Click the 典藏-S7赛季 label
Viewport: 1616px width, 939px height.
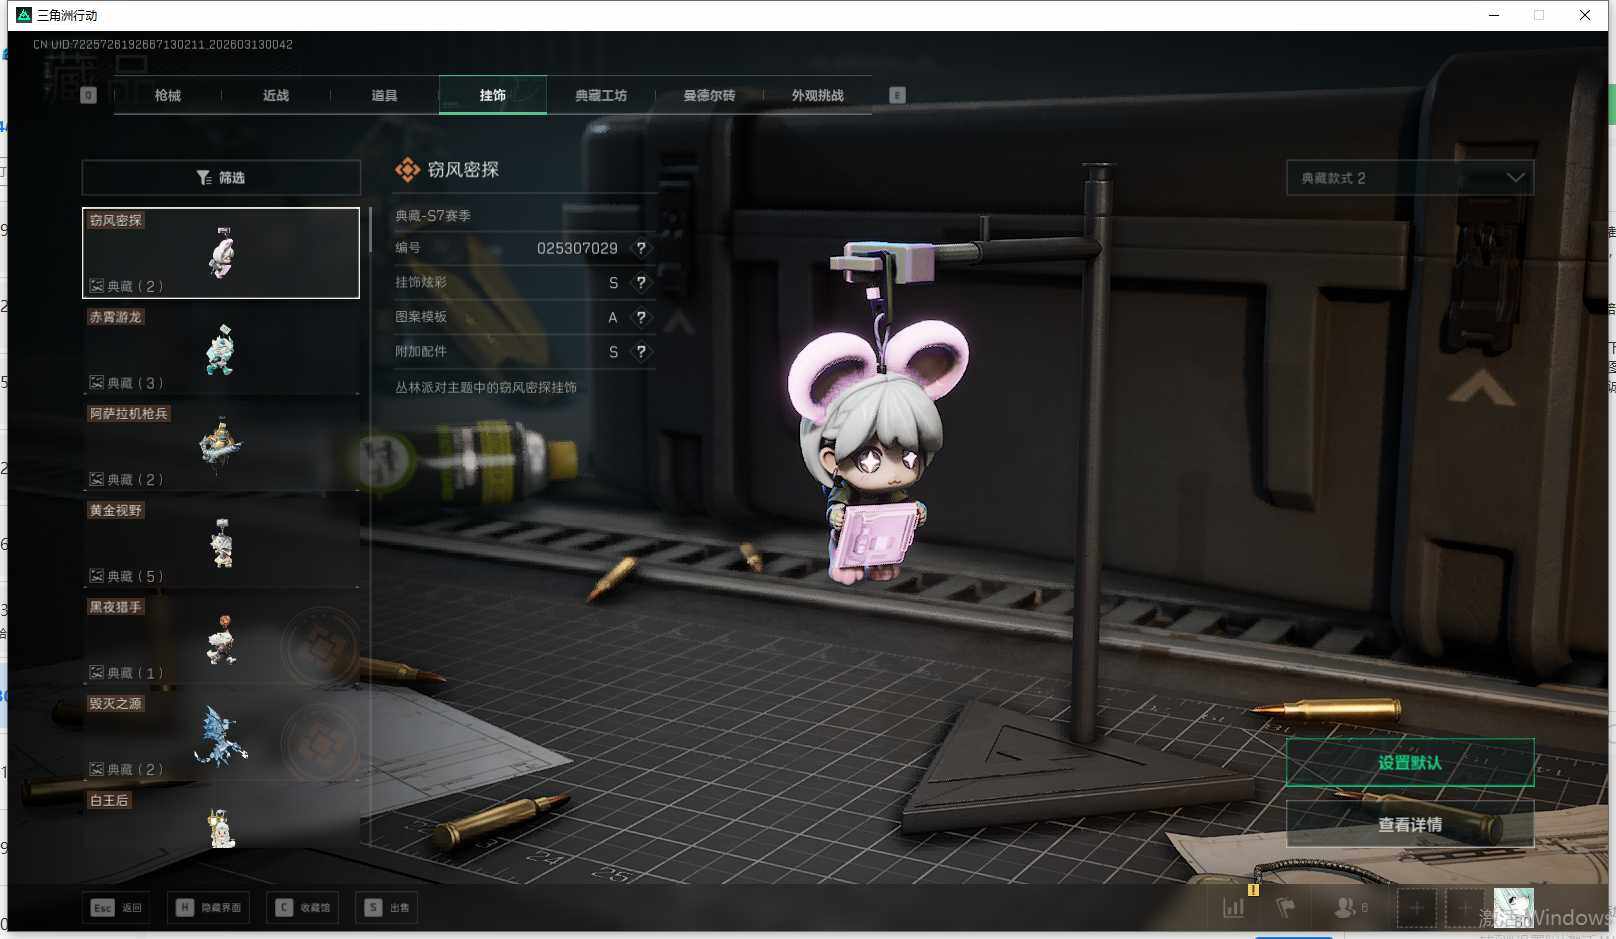point(432,215)
